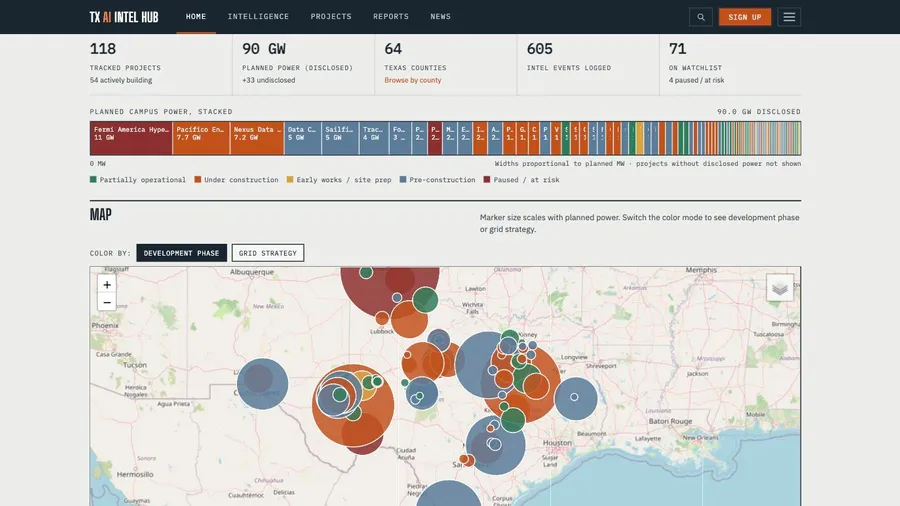Viewport: 900px width, 506px height.
Task: Click the blue Pre-construction legend square
Action: click(403, 180)
